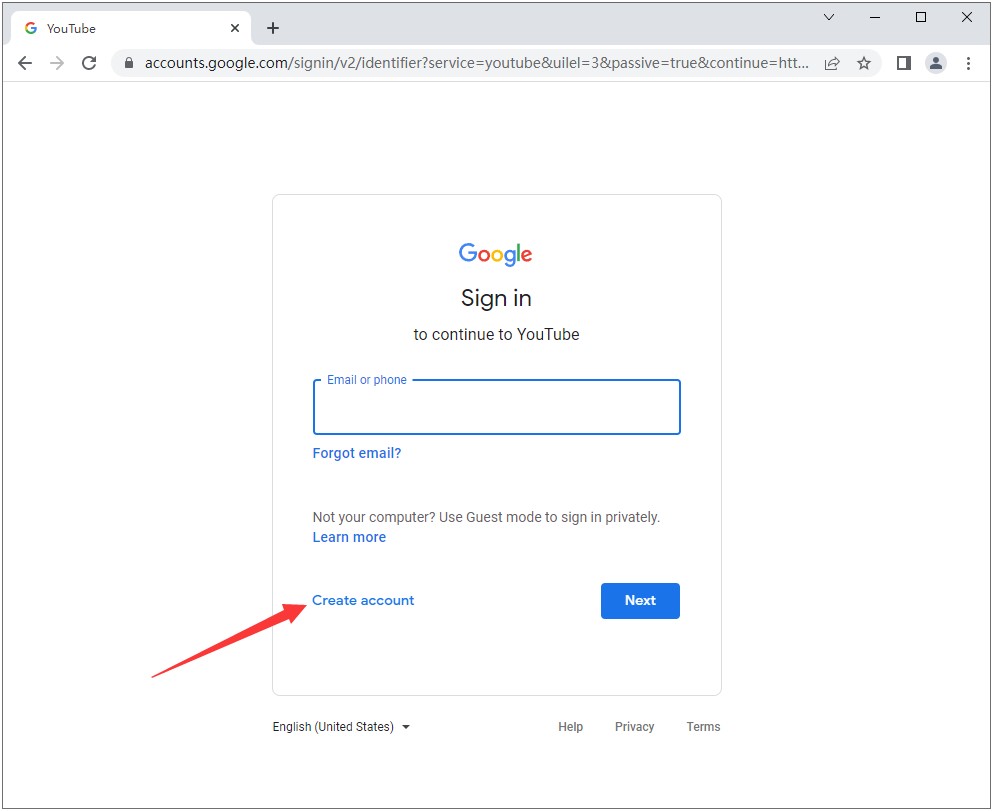Click the browser back arrow

[25, 63]
